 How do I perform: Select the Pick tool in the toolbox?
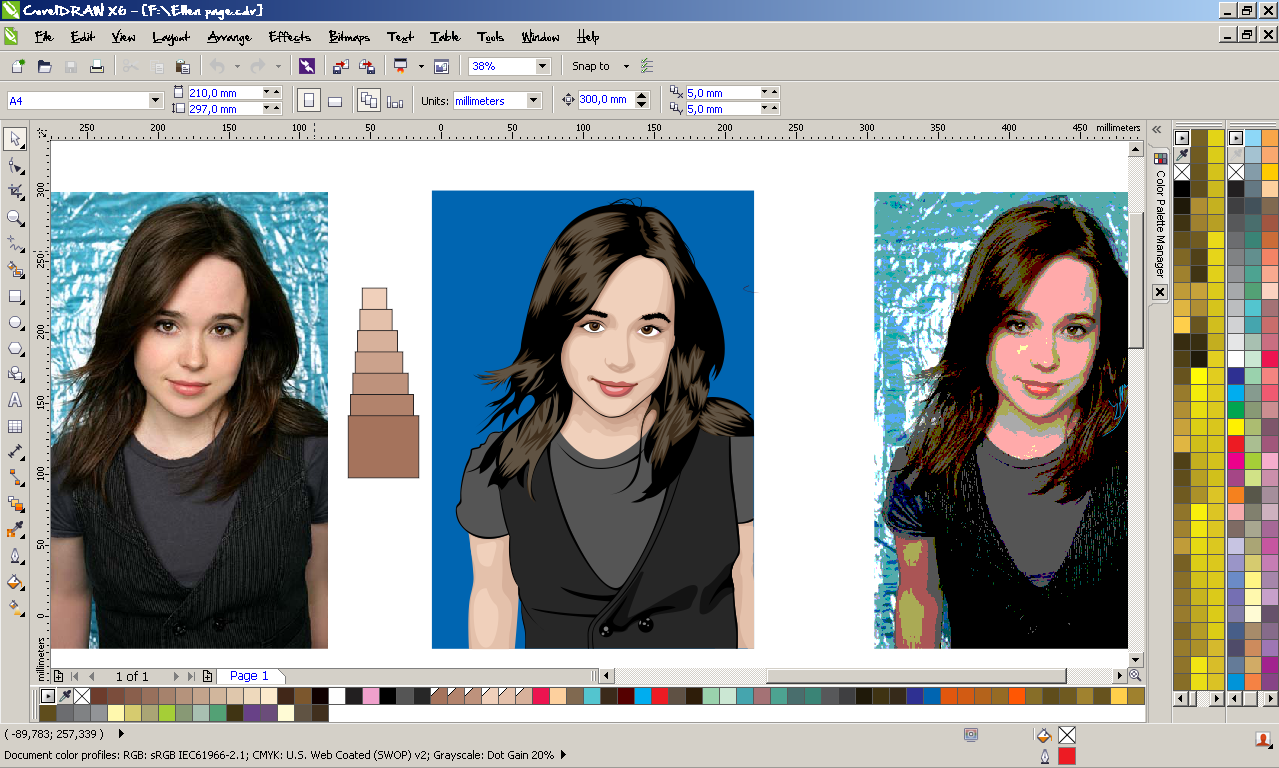click(x=15, y=138)
